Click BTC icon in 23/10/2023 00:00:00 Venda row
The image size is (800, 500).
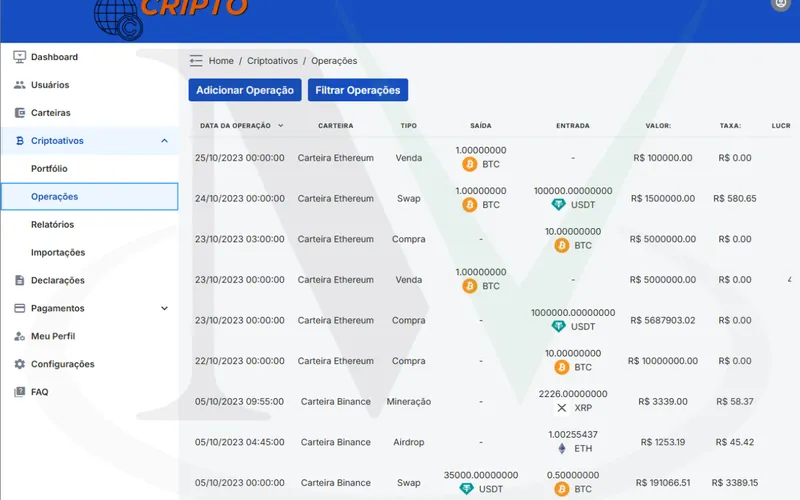pyautogui.click(x=469, y=286)
